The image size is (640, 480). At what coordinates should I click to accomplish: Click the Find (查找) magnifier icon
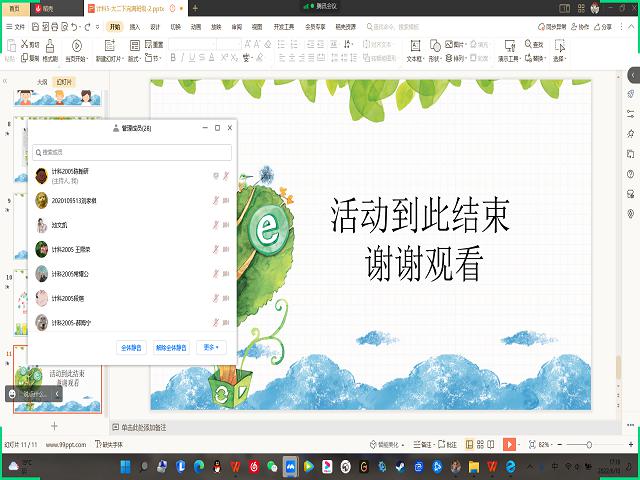[534, 44]
